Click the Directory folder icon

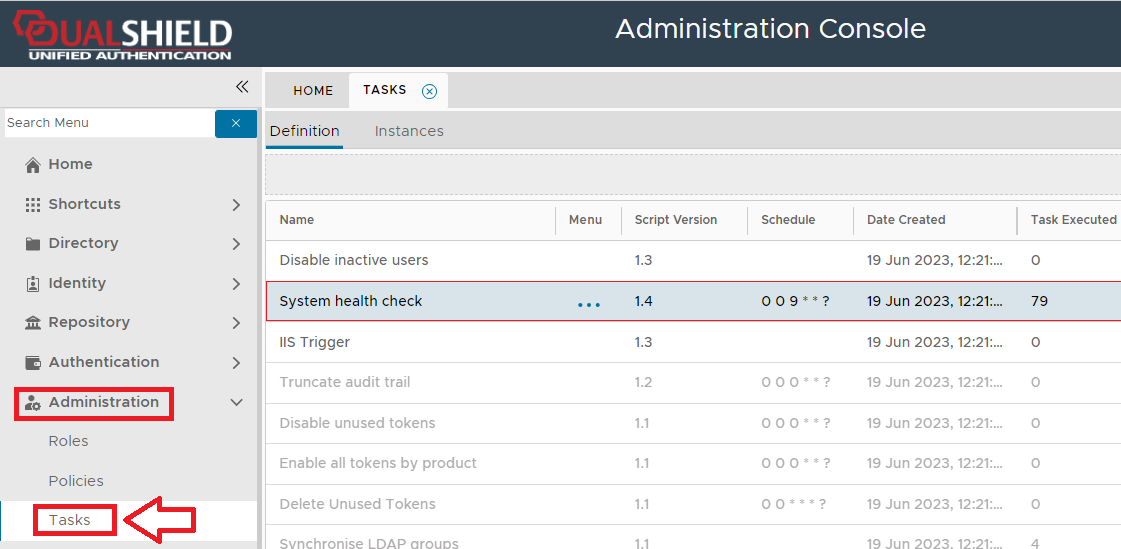pos(33,244)
